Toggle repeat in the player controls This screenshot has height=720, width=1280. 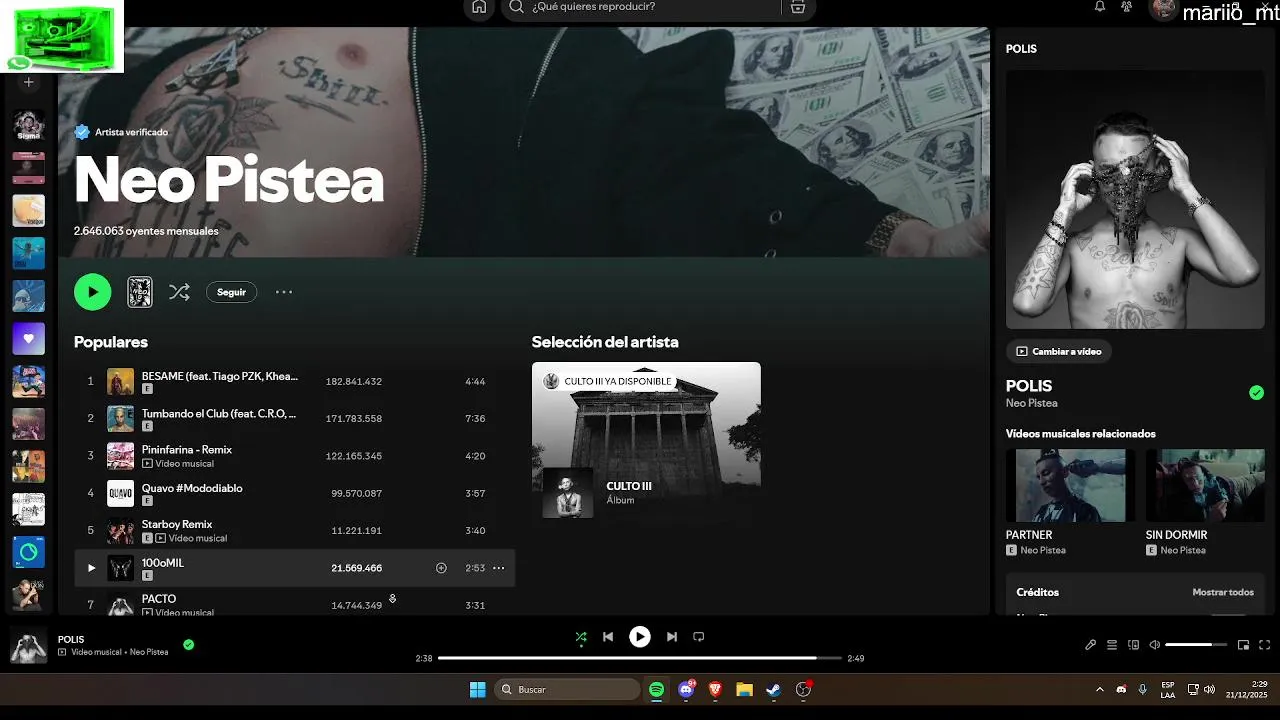(x=699, y=637)
